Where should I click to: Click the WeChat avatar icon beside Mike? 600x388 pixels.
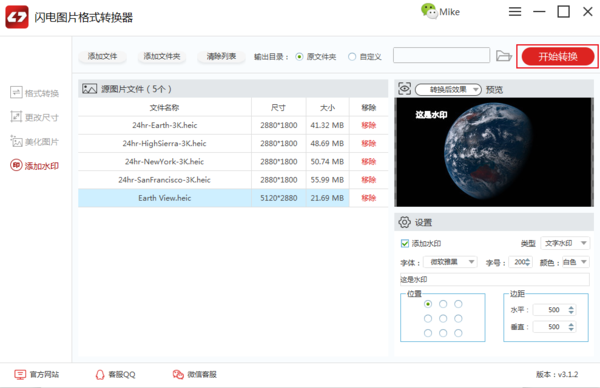point(429,11)
